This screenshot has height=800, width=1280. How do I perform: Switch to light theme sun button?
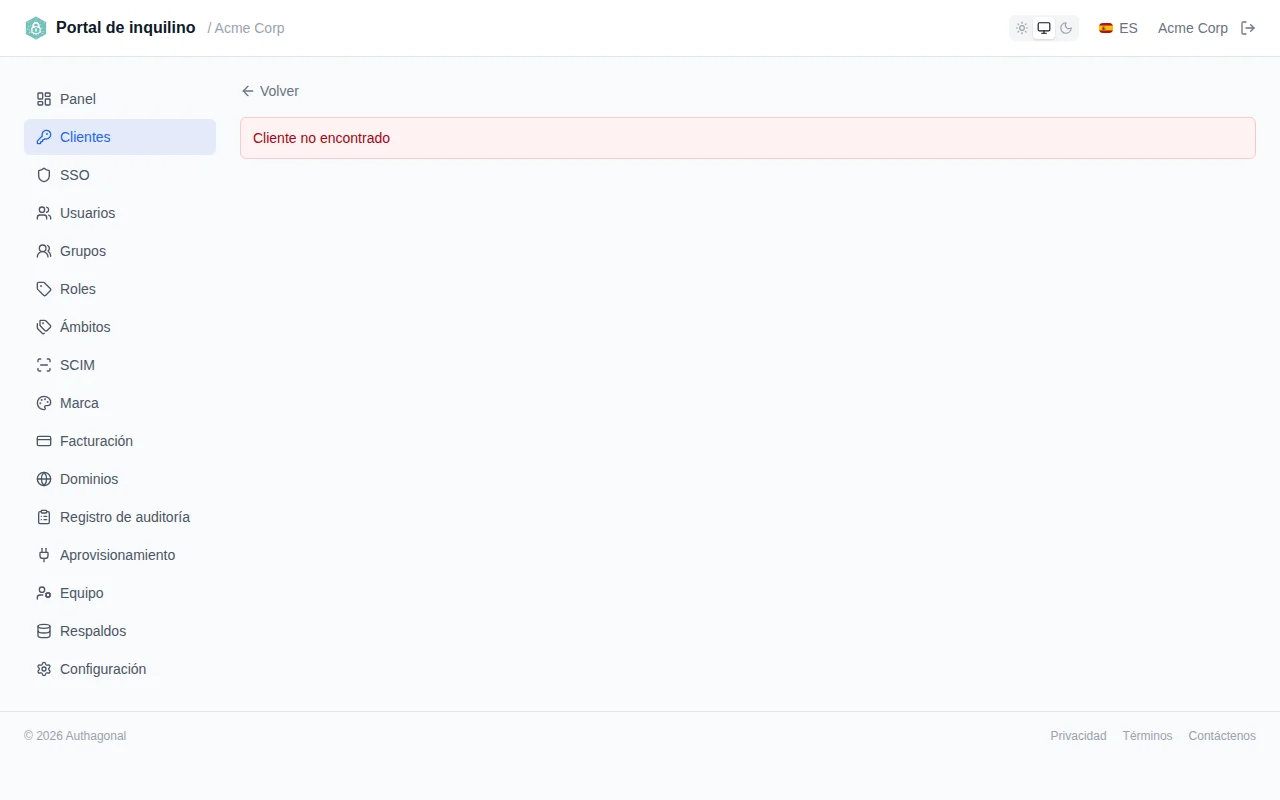1022,28
